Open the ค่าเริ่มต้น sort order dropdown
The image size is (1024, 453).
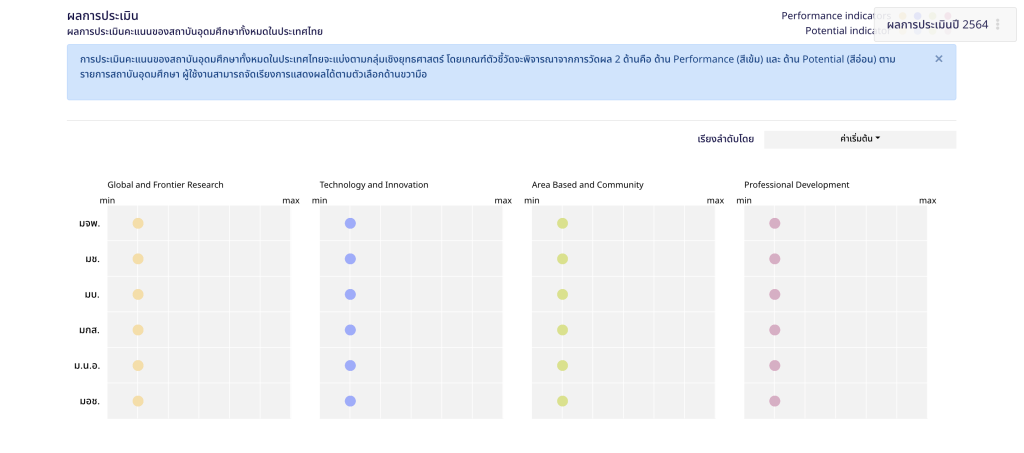point(859,139)
